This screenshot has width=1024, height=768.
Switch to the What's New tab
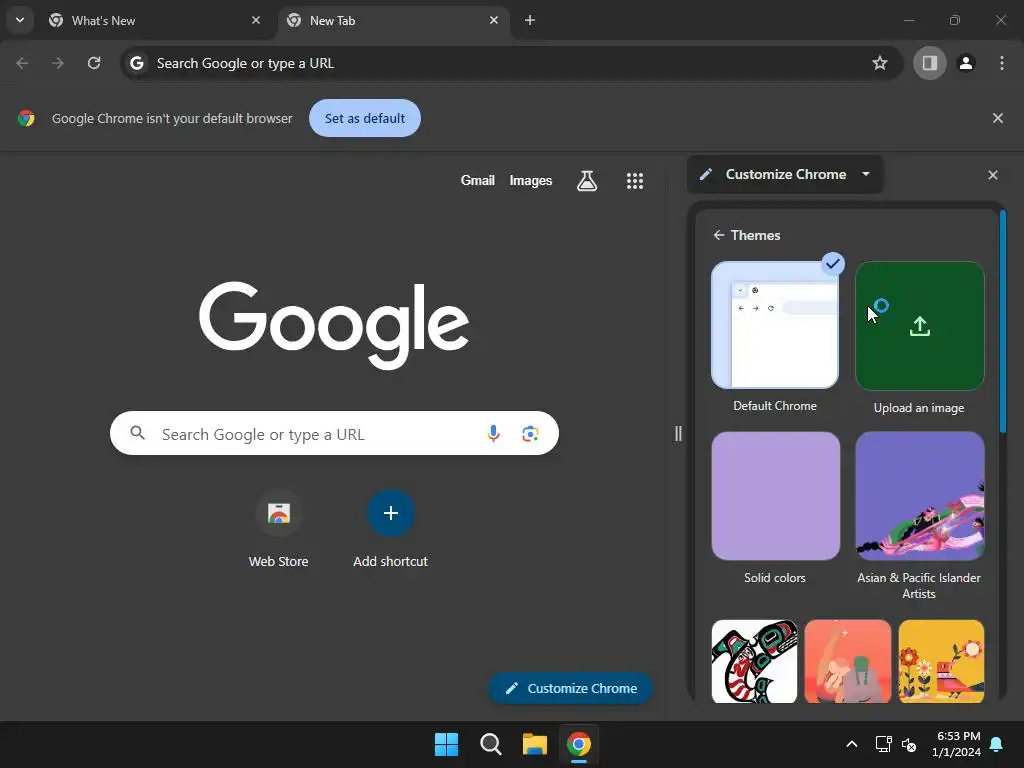(155, 21)
